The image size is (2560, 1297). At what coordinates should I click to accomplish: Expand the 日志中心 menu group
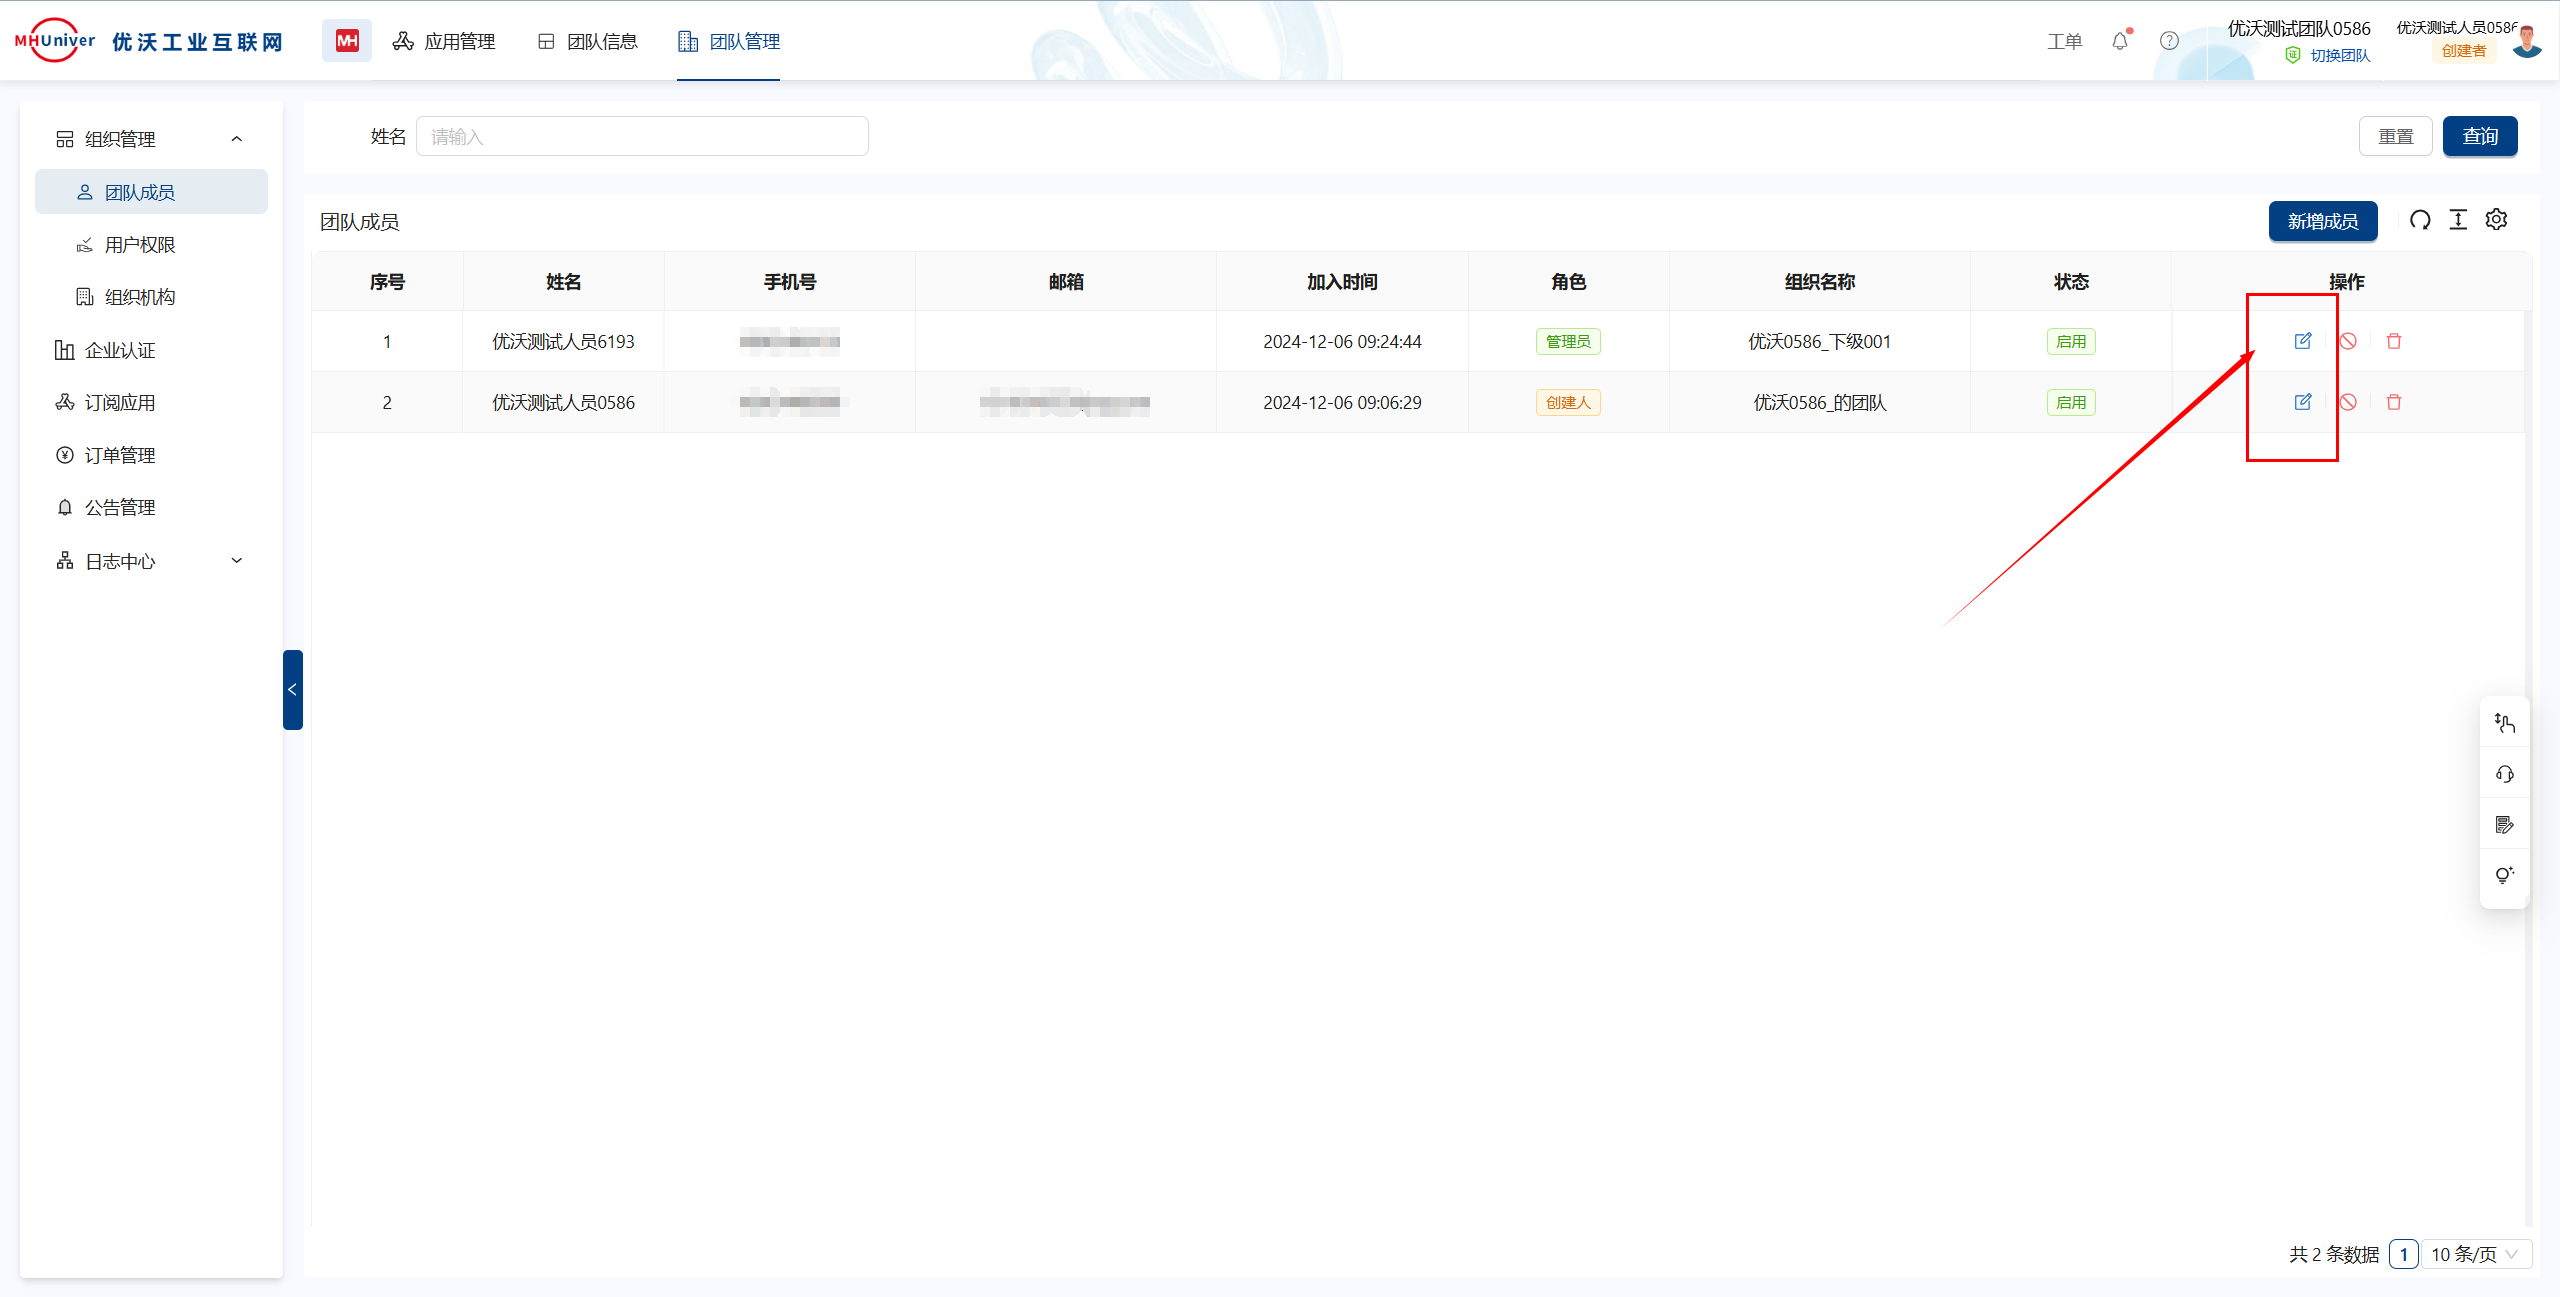pyautogui.click(x=237, y=561)
